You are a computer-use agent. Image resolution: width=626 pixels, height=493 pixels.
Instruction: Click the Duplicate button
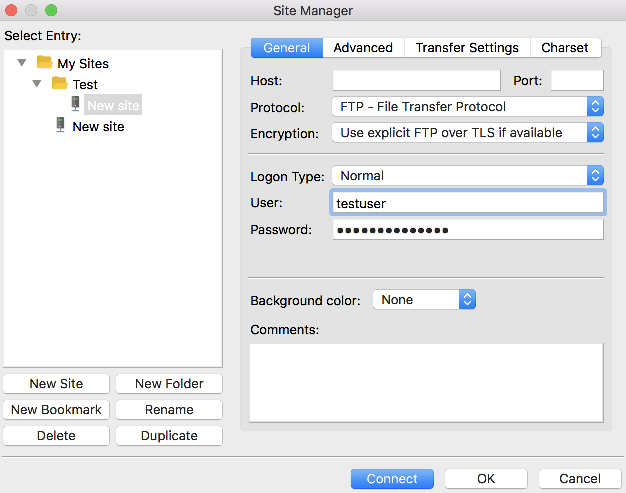point(169,436)
